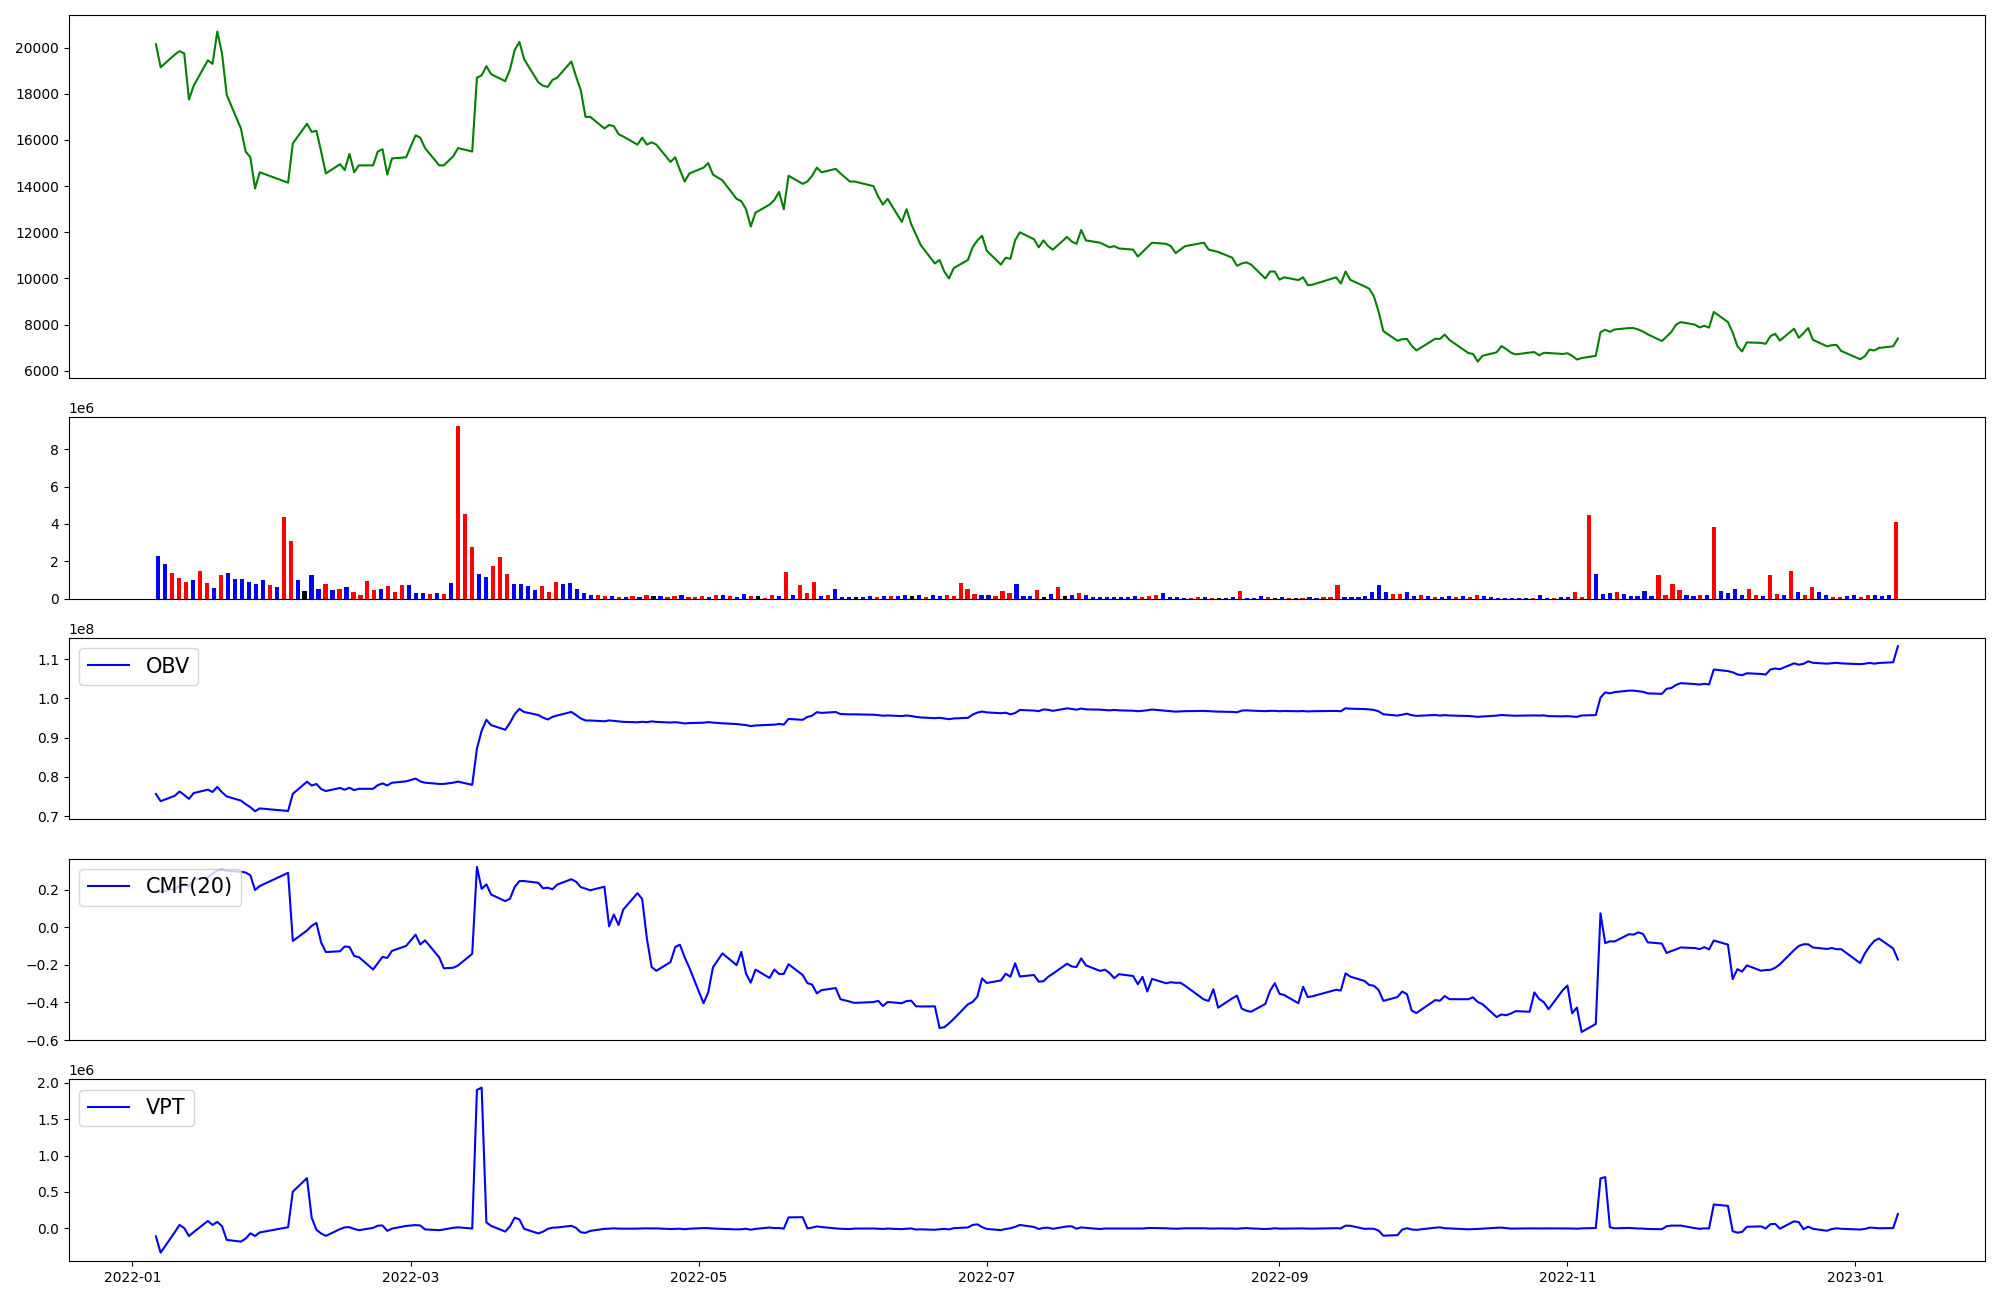
Task: Click the VPT legend label
Action: point(165,1107)
